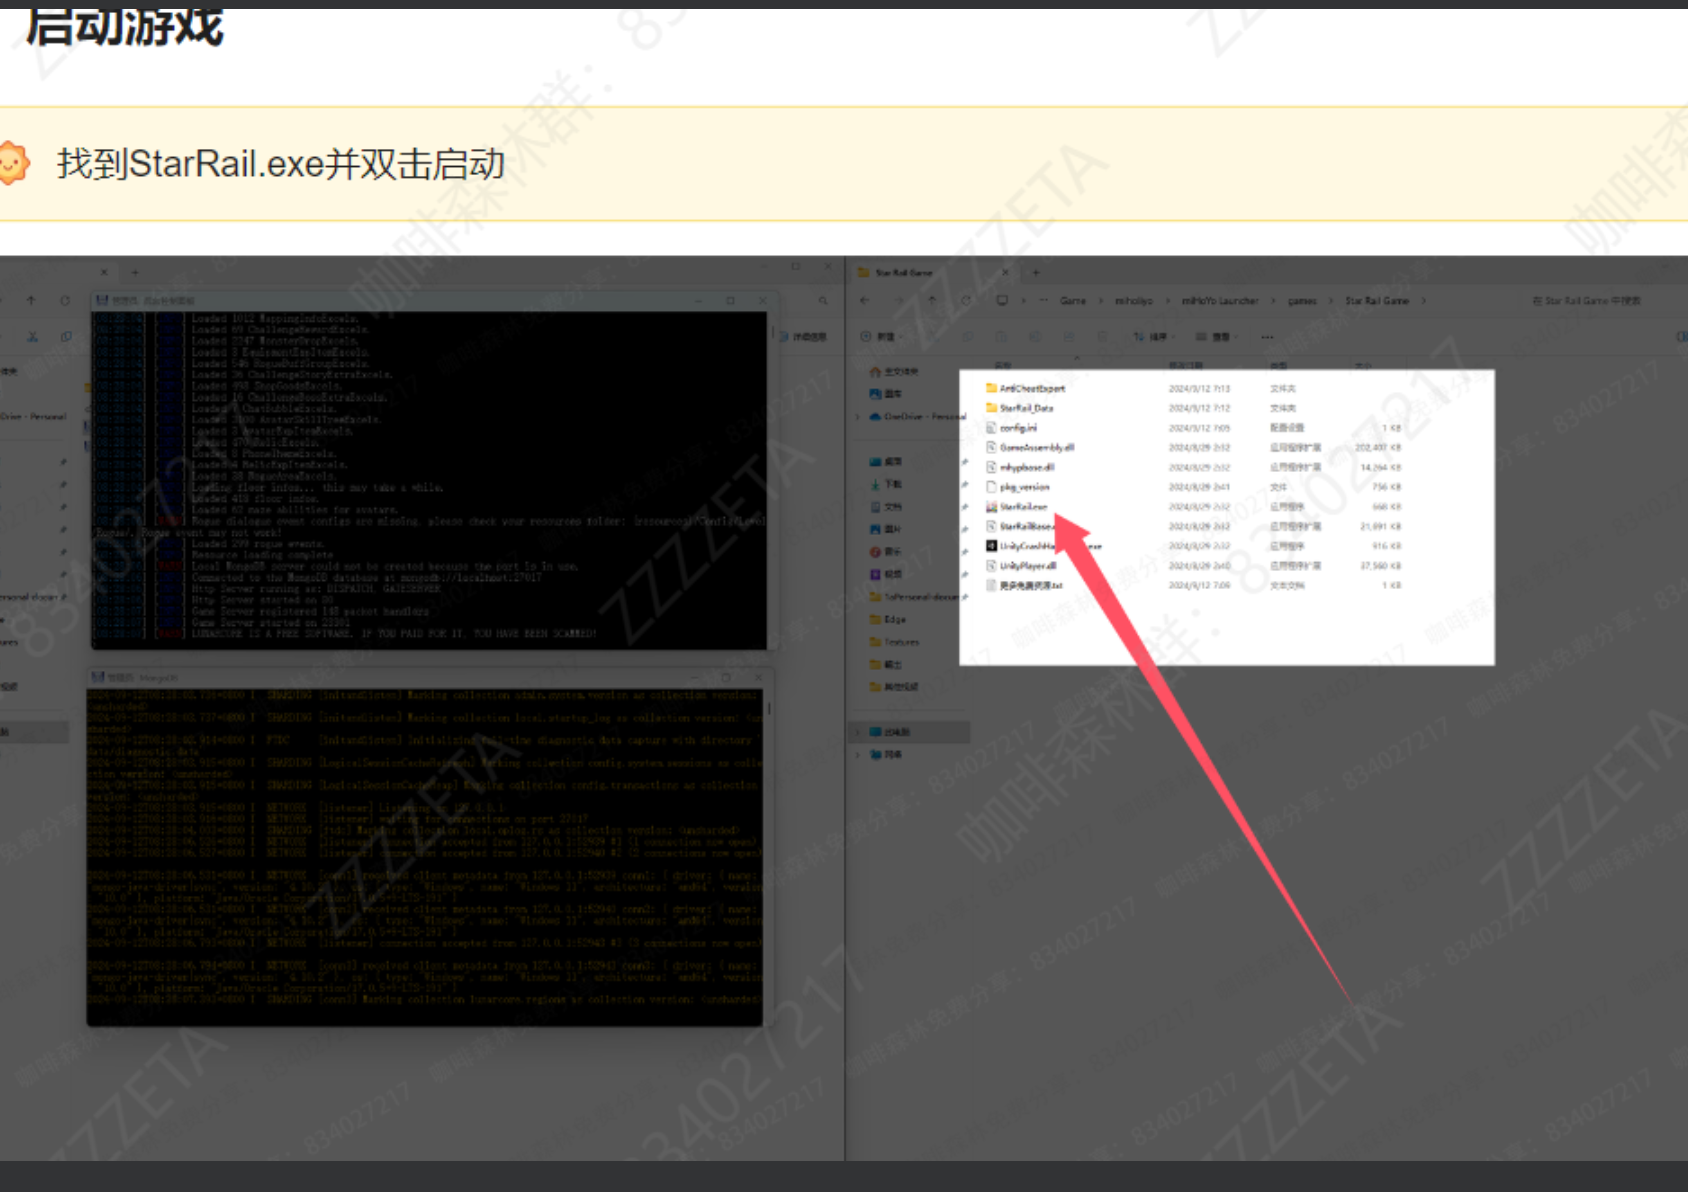
Task: Select the Home (主文件夹) sidebar item
Action: pyautogui.click(x=894, y=371)
